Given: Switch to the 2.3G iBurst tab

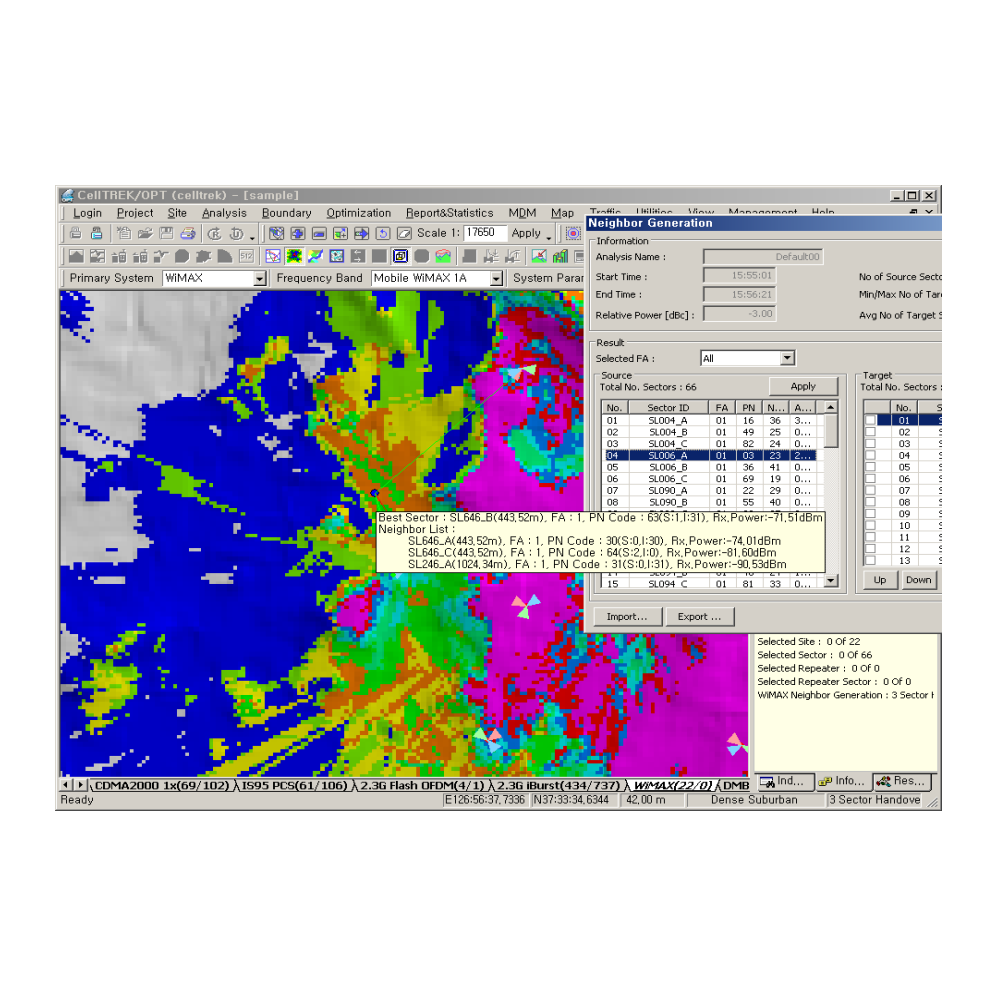Looking at the screenshot, I should (x=559, y=786).
